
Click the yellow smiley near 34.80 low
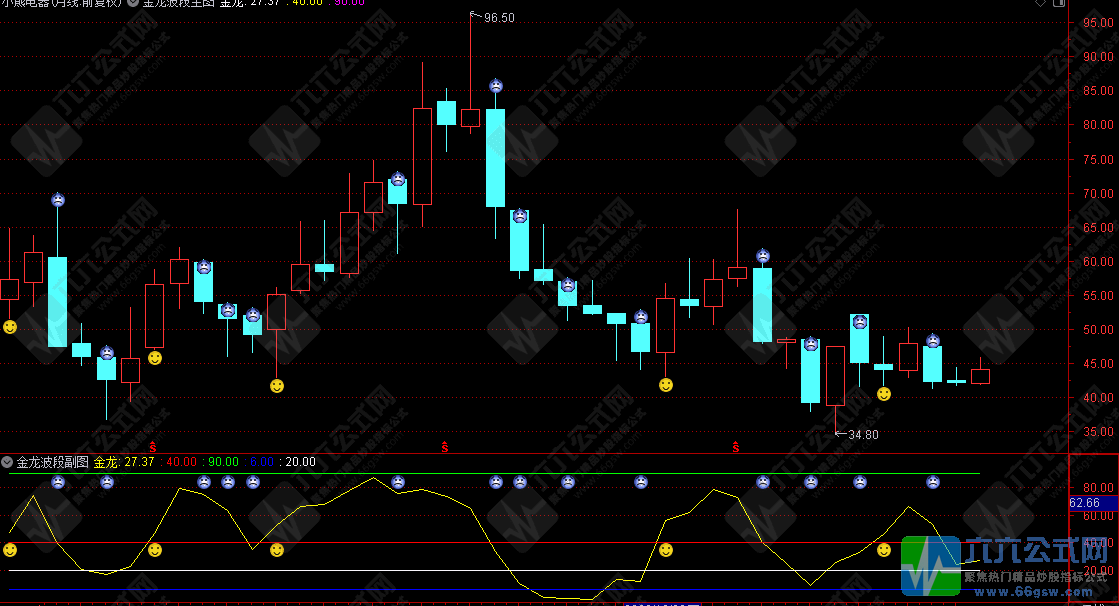pyautogui.click(x=884, y=394)
